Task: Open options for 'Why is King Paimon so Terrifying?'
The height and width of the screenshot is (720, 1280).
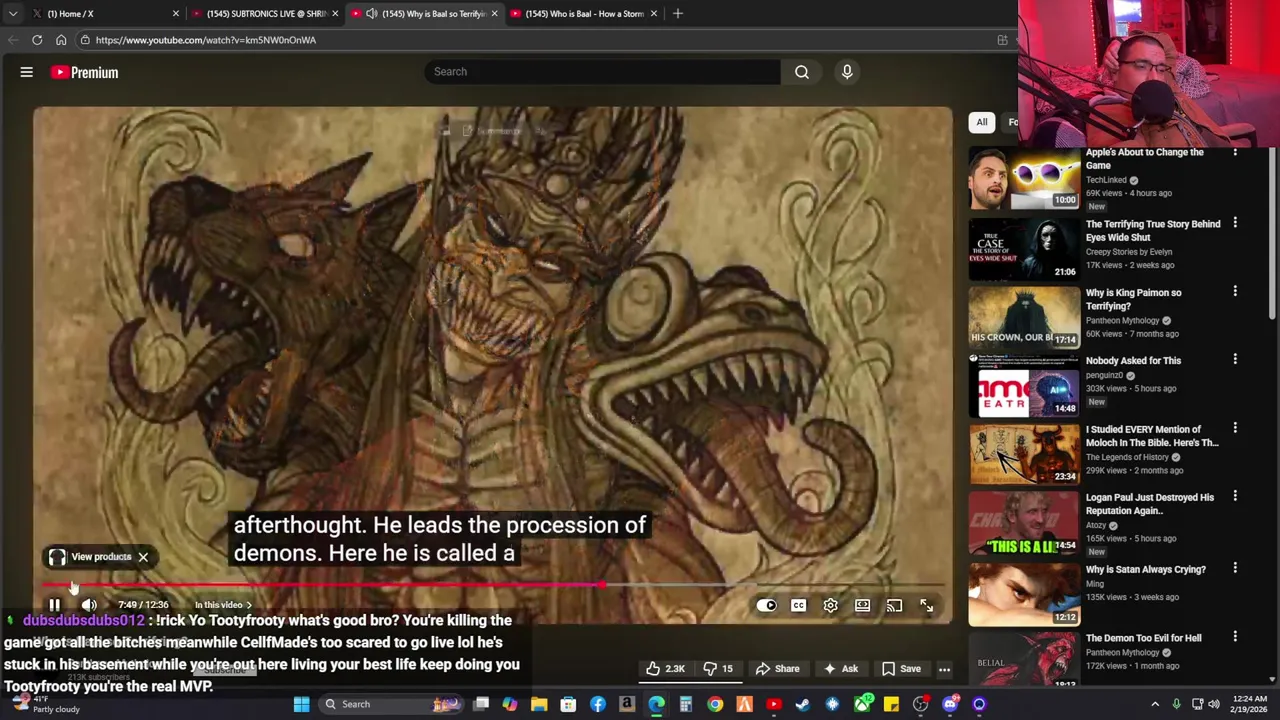Action: tap(1235, 292)
